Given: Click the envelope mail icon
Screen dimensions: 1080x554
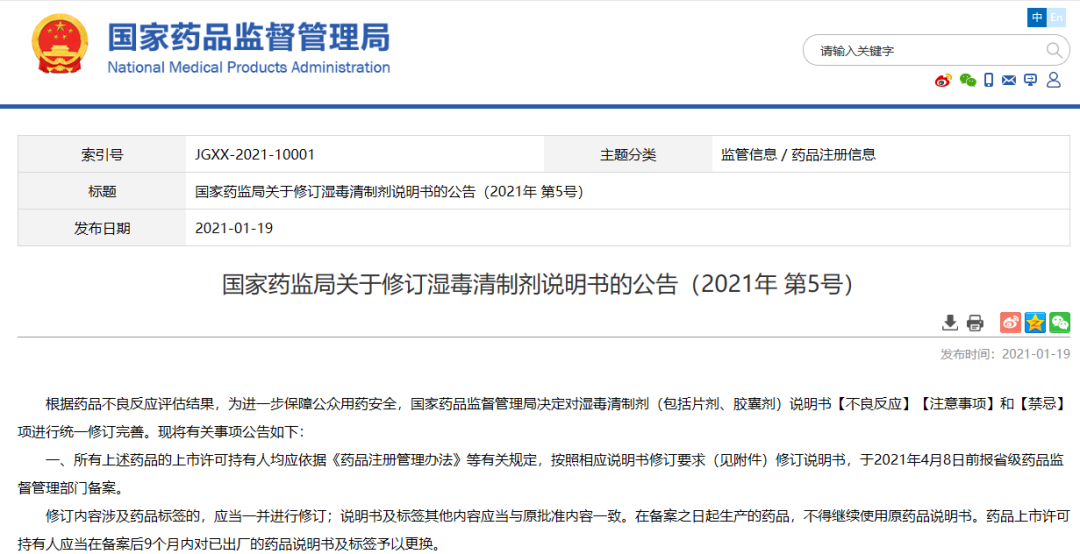Looking at the screenshot, I should click(x=1009, y=80).
